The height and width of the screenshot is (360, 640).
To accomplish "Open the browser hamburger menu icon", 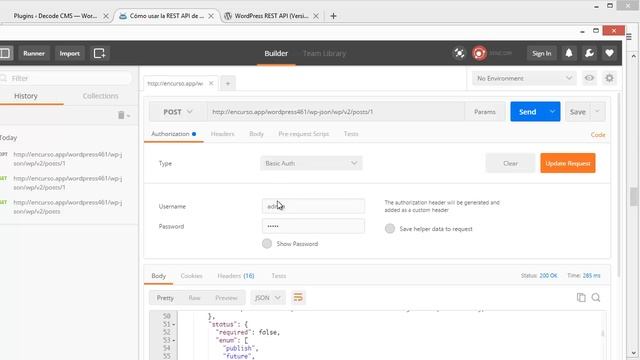I will pyautogui.click(x=629, y=37).
